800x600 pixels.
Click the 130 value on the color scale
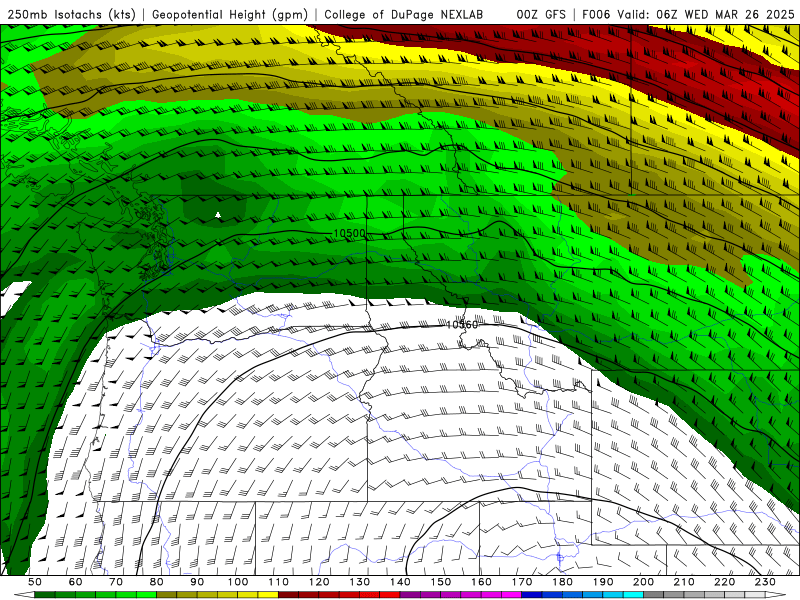click(360, 582)
